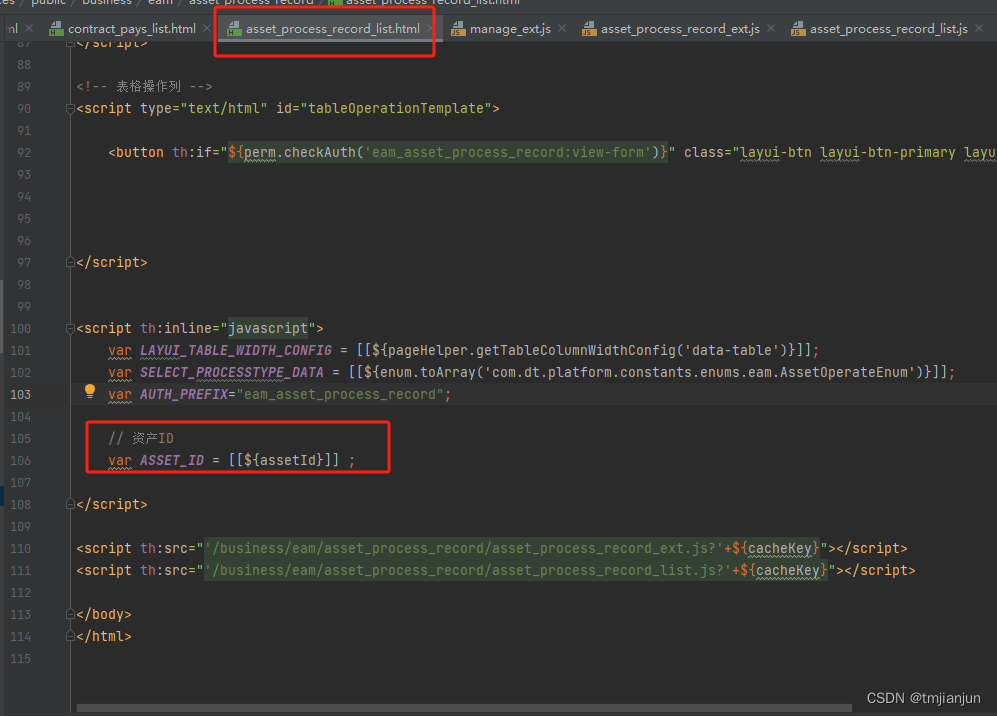Close the contract_pays_list.html tab
Viewport: 997px width, 716px height.
click(x=207, y=29)
